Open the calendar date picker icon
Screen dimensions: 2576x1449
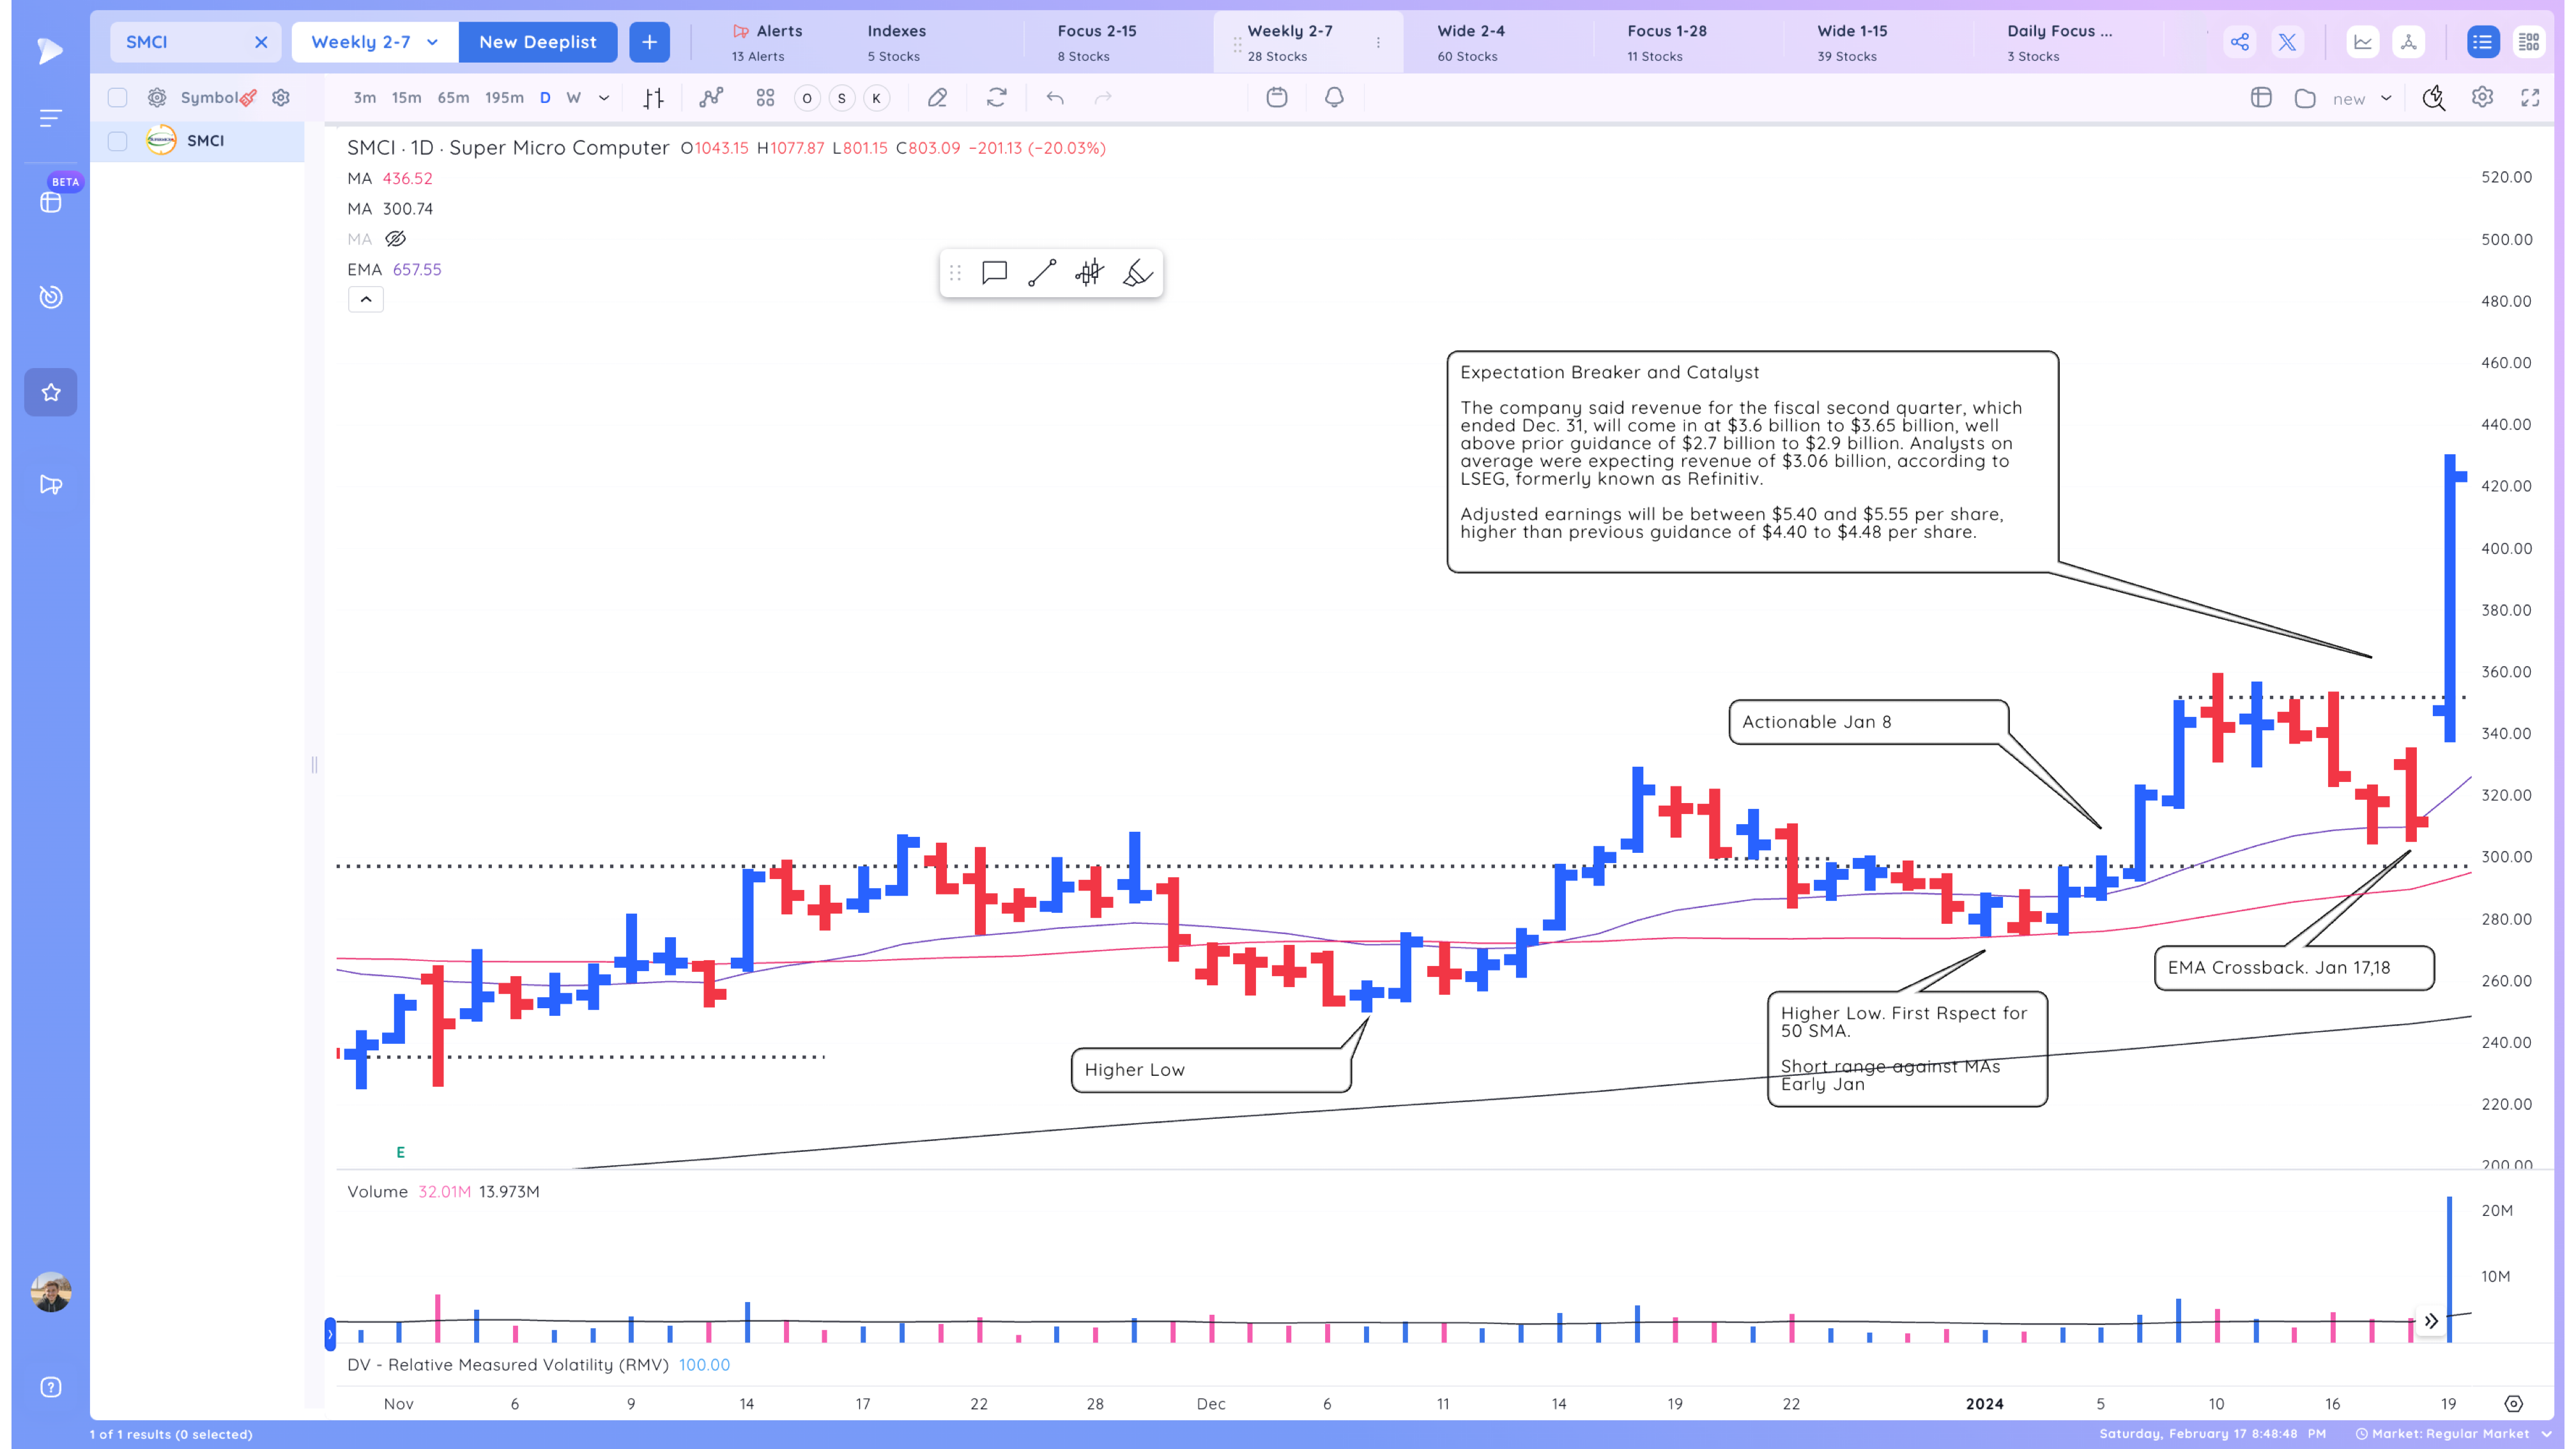1277,97
